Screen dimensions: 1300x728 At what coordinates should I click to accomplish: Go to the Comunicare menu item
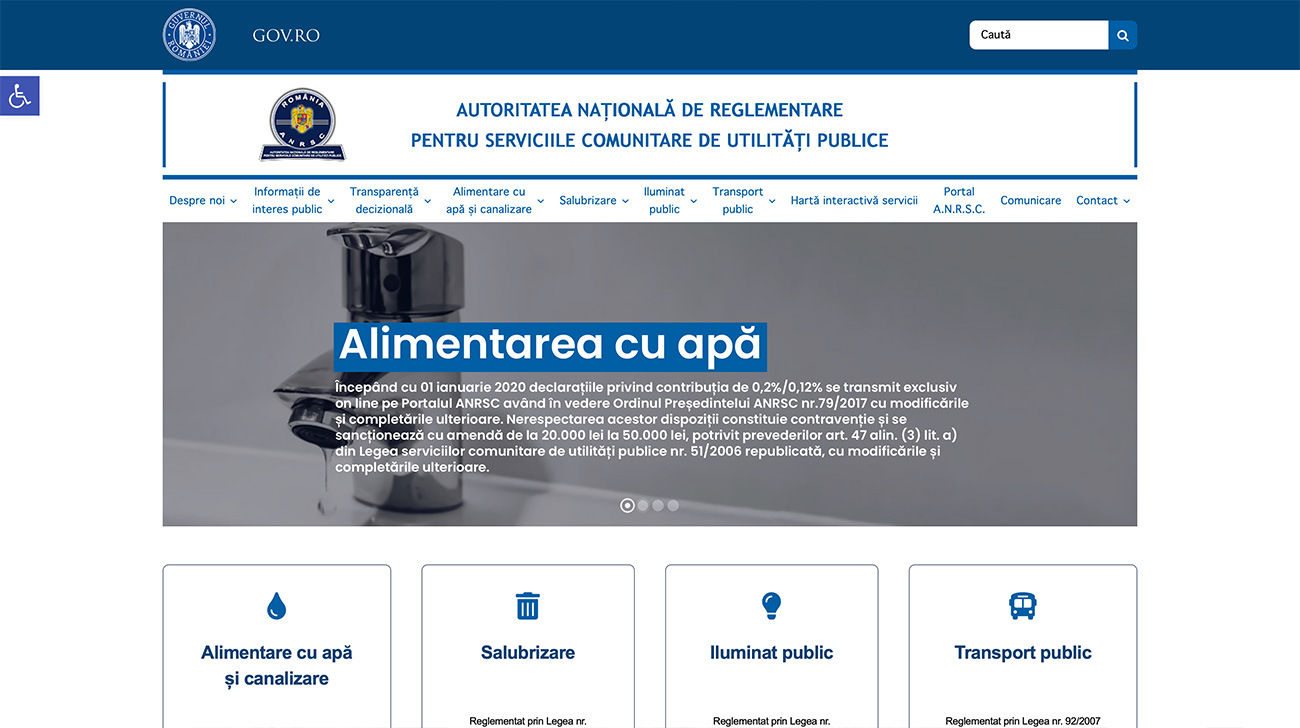pyautogui.click(x=1030, y=201)
